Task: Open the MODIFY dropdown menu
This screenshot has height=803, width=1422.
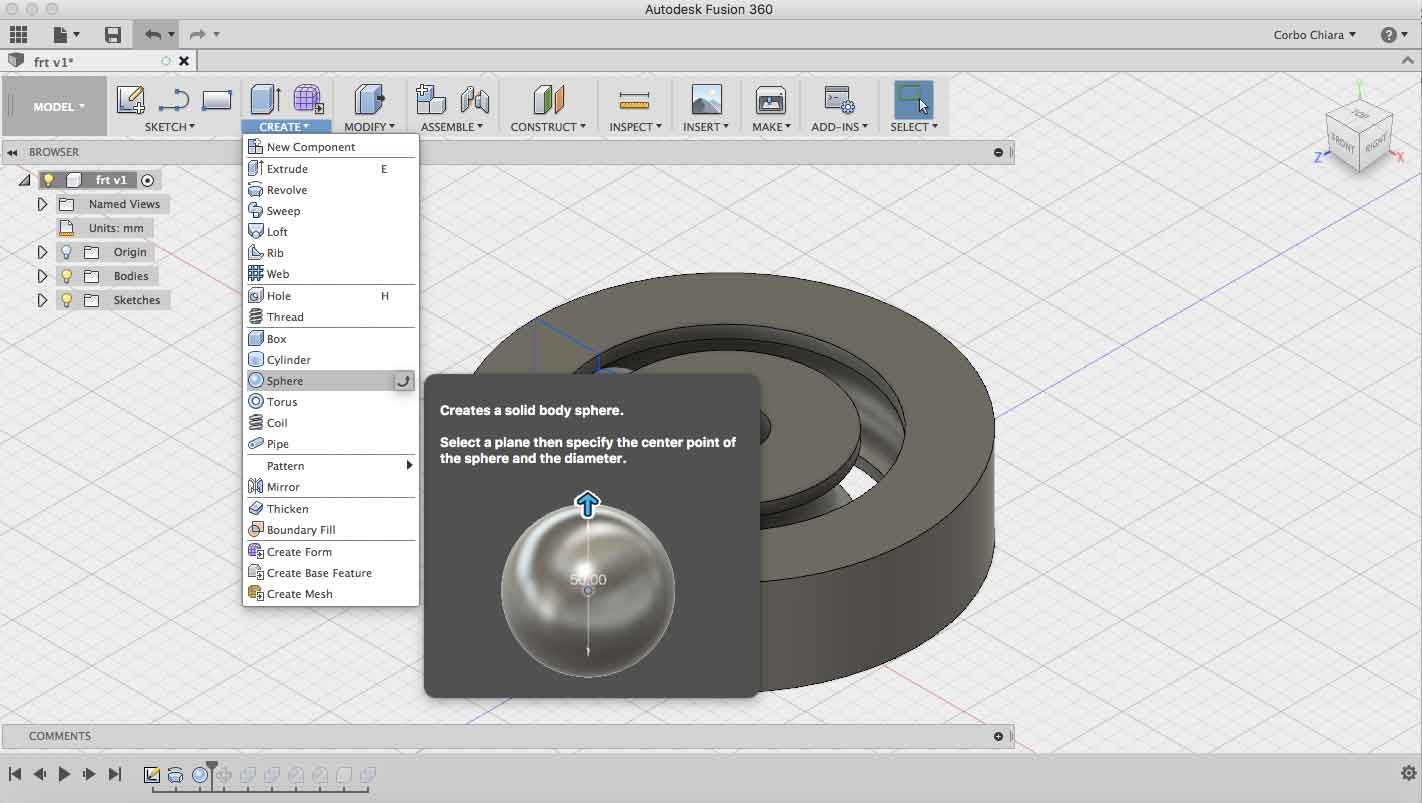Action: pos(370,127)
